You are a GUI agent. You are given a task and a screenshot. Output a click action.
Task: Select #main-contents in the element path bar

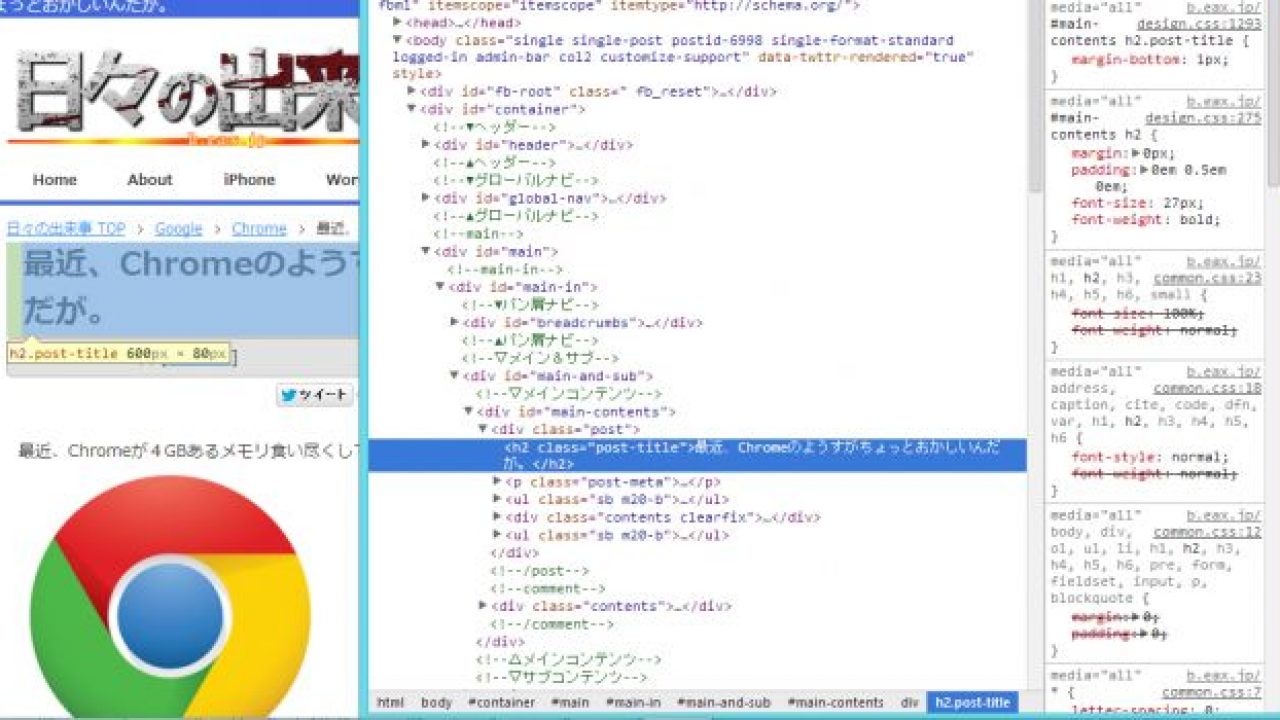pos(836,703)
